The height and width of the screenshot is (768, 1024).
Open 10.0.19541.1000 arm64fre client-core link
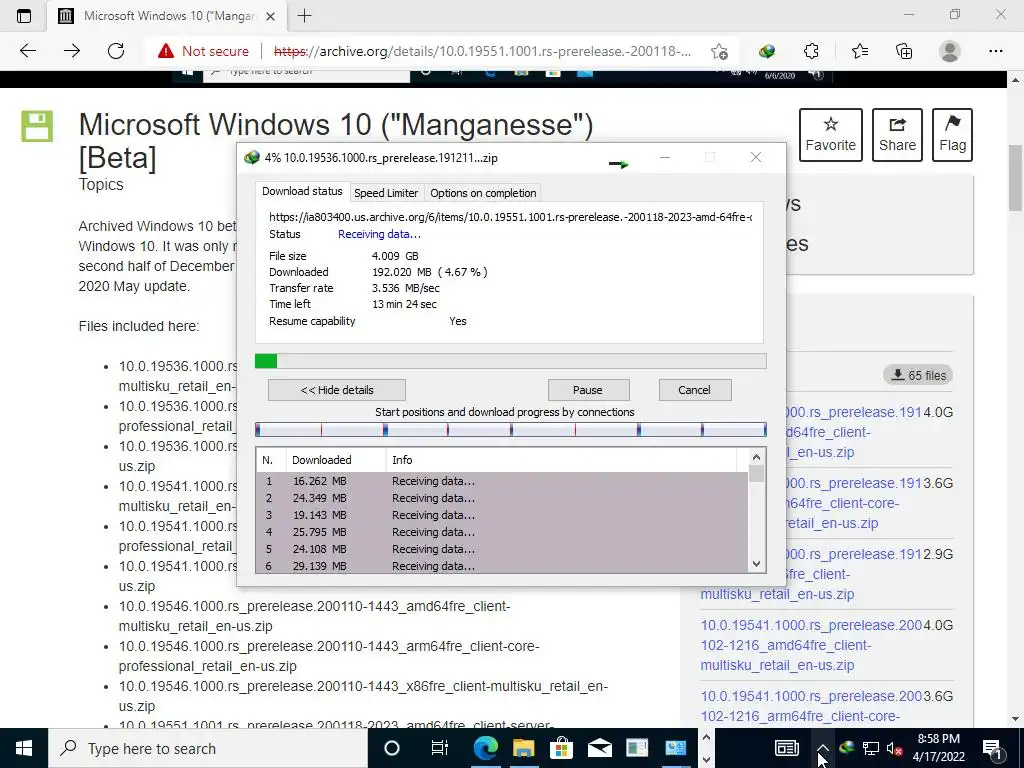point(810,706)
